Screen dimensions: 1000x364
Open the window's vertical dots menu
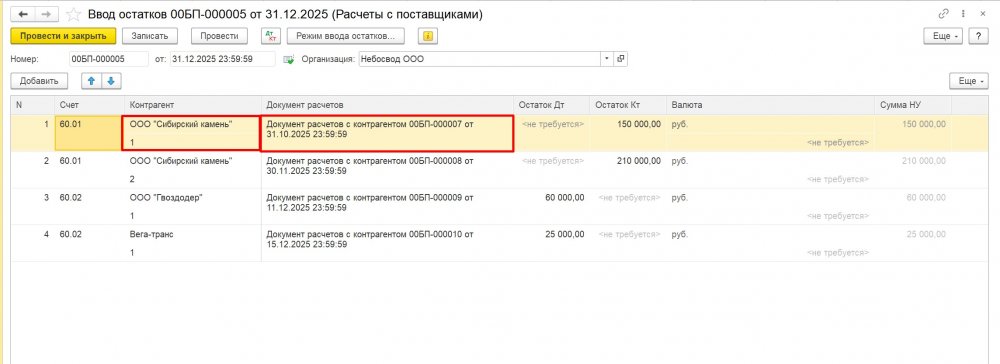[x=962, y=14]
